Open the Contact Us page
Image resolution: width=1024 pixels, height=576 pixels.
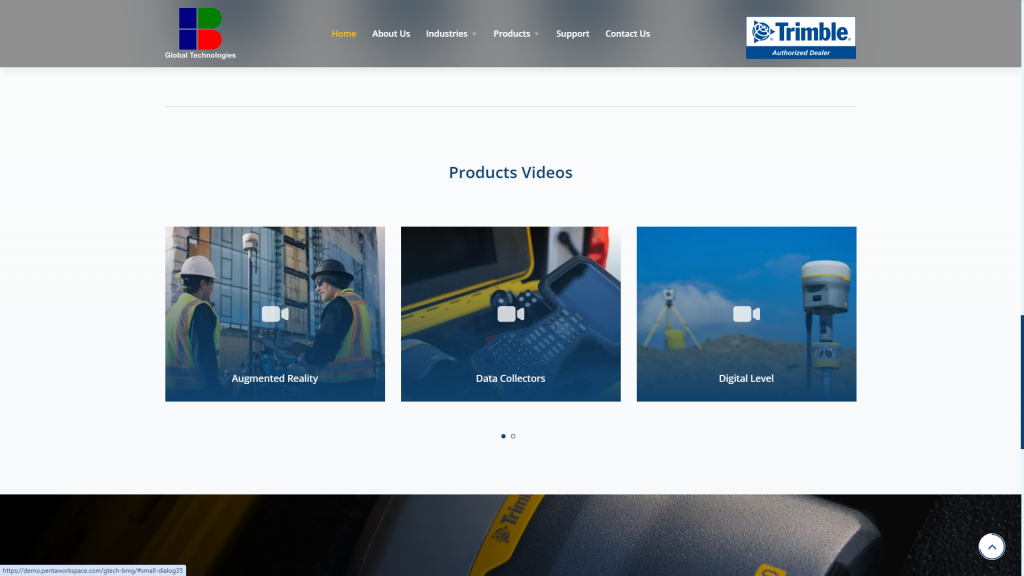click(627, 33)
